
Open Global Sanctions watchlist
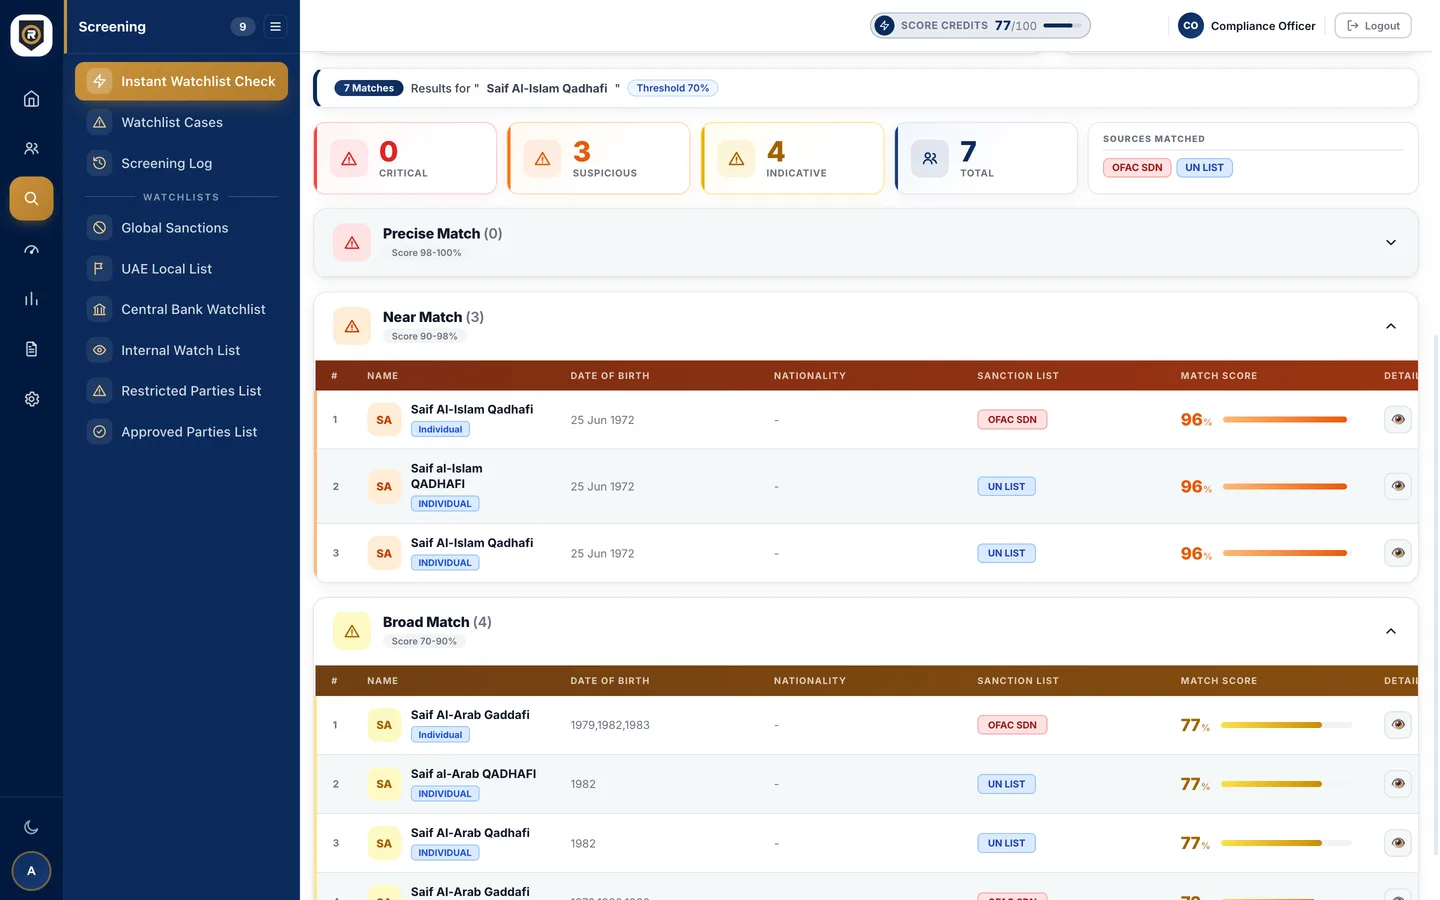[x=181, y=228]
